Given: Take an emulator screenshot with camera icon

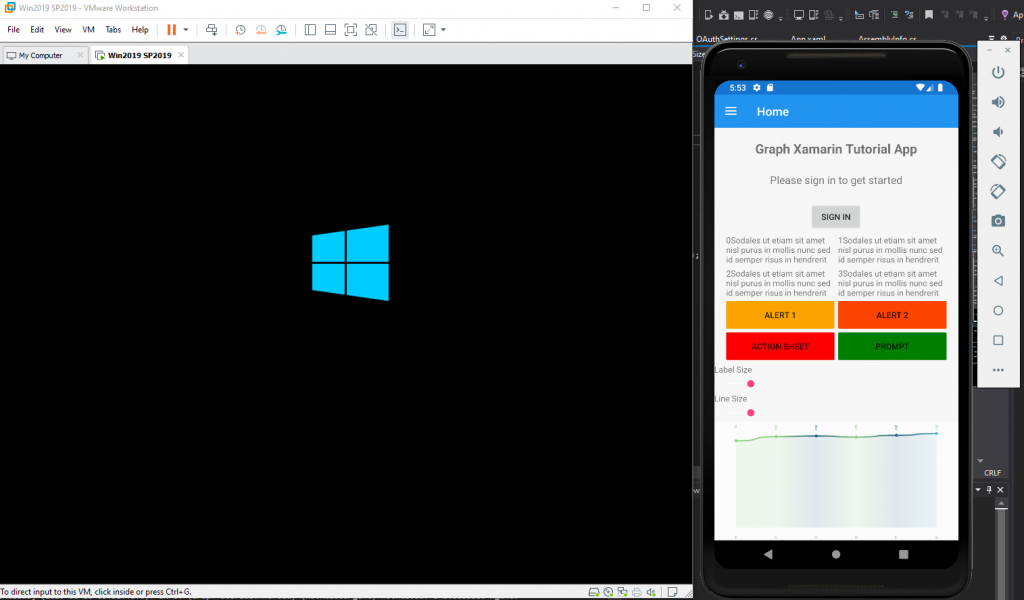Looking at the screenshot, I should pyautogui.click(x=998, y=221).
